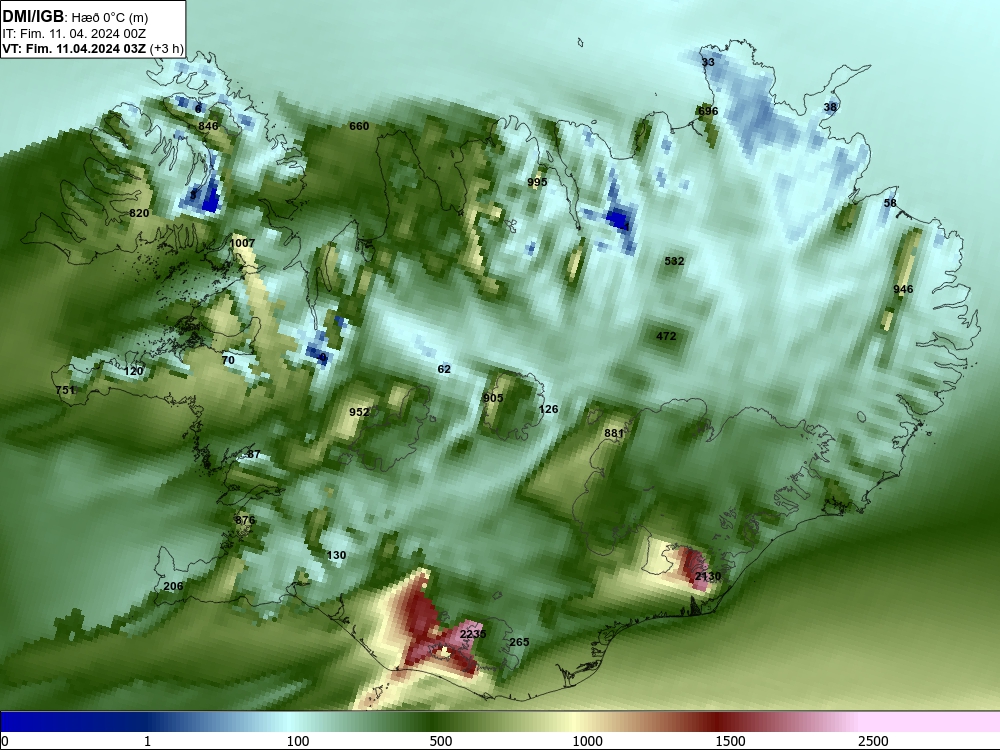The height and width of the screenshot is (750, 1000).
Task: Click the 952 label in the west
Action: click(359, 412)
